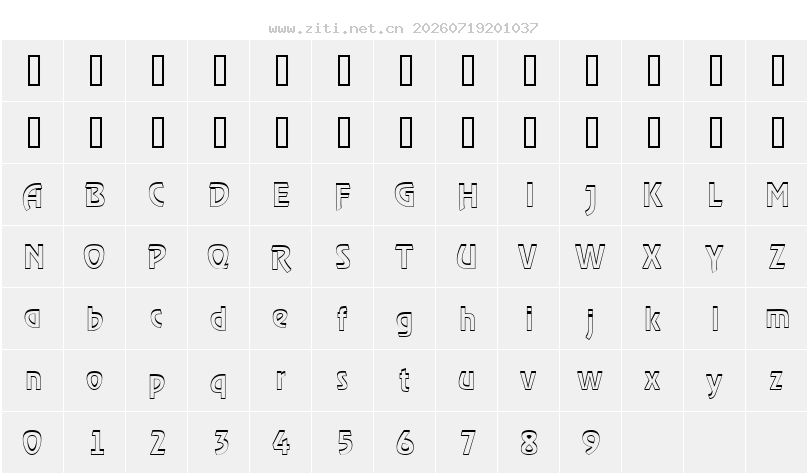Select the digit 0 glyph preview
The height and width of the screenshot is (476, 808).
(x=32, y=443)
